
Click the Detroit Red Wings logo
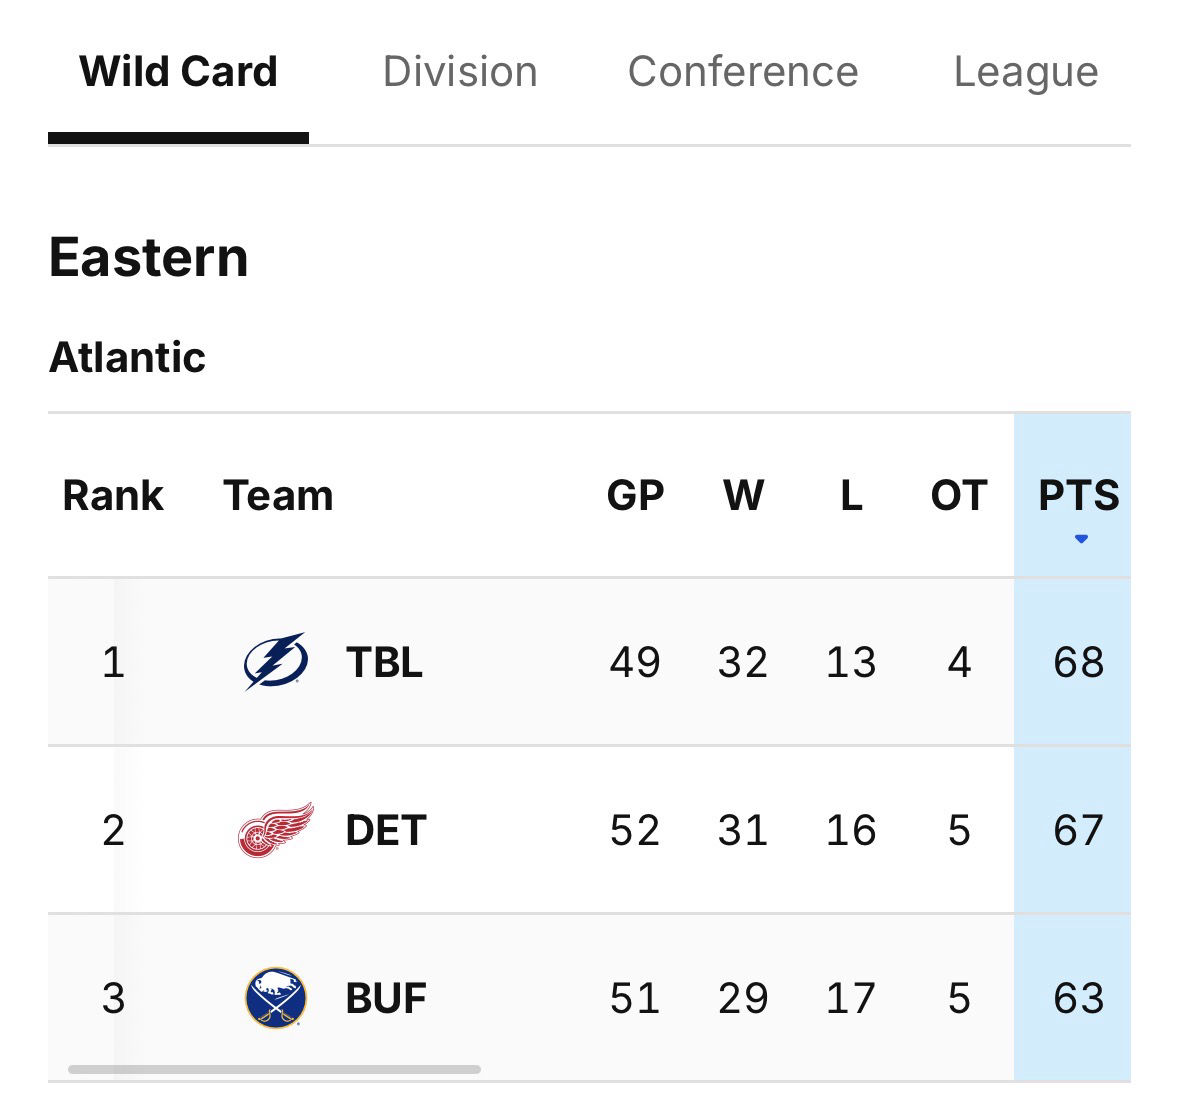[276, 830]
